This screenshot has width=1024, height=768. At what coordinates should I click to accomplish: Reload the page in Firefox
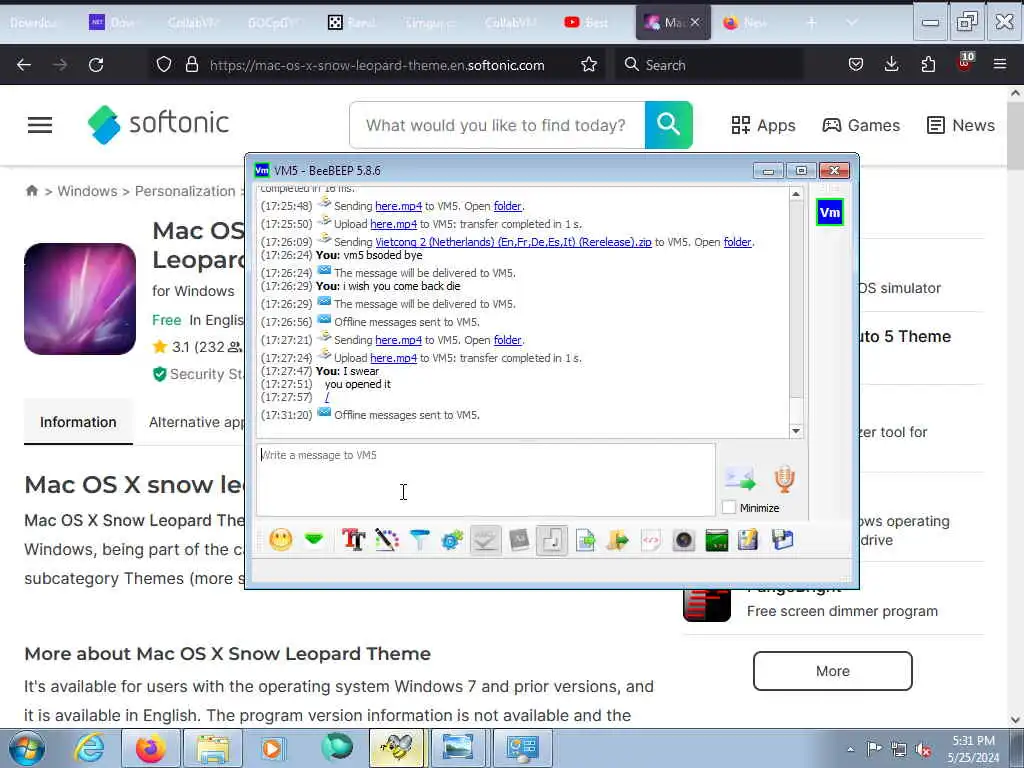click(x=96, y=65)
